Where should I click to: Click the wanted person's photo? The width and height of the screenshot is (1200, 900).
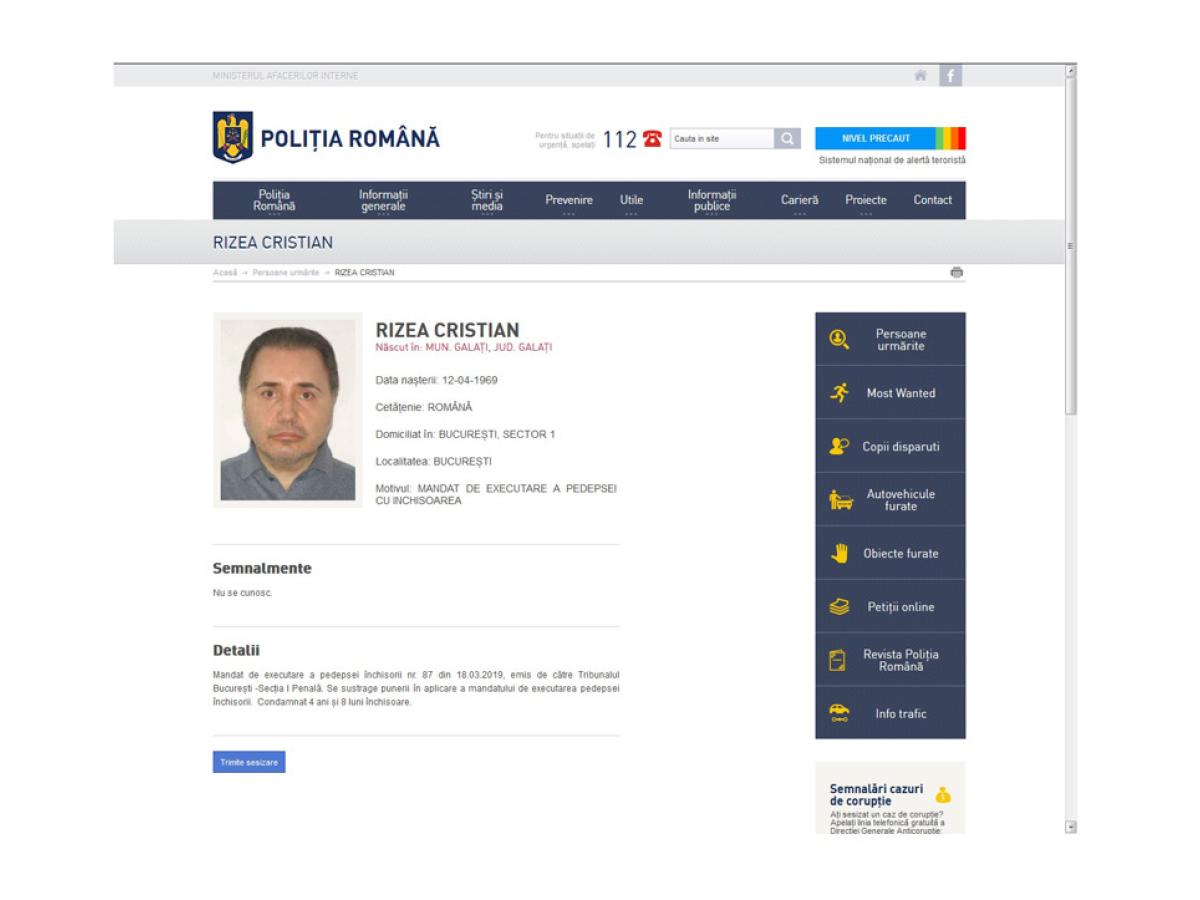288,410
